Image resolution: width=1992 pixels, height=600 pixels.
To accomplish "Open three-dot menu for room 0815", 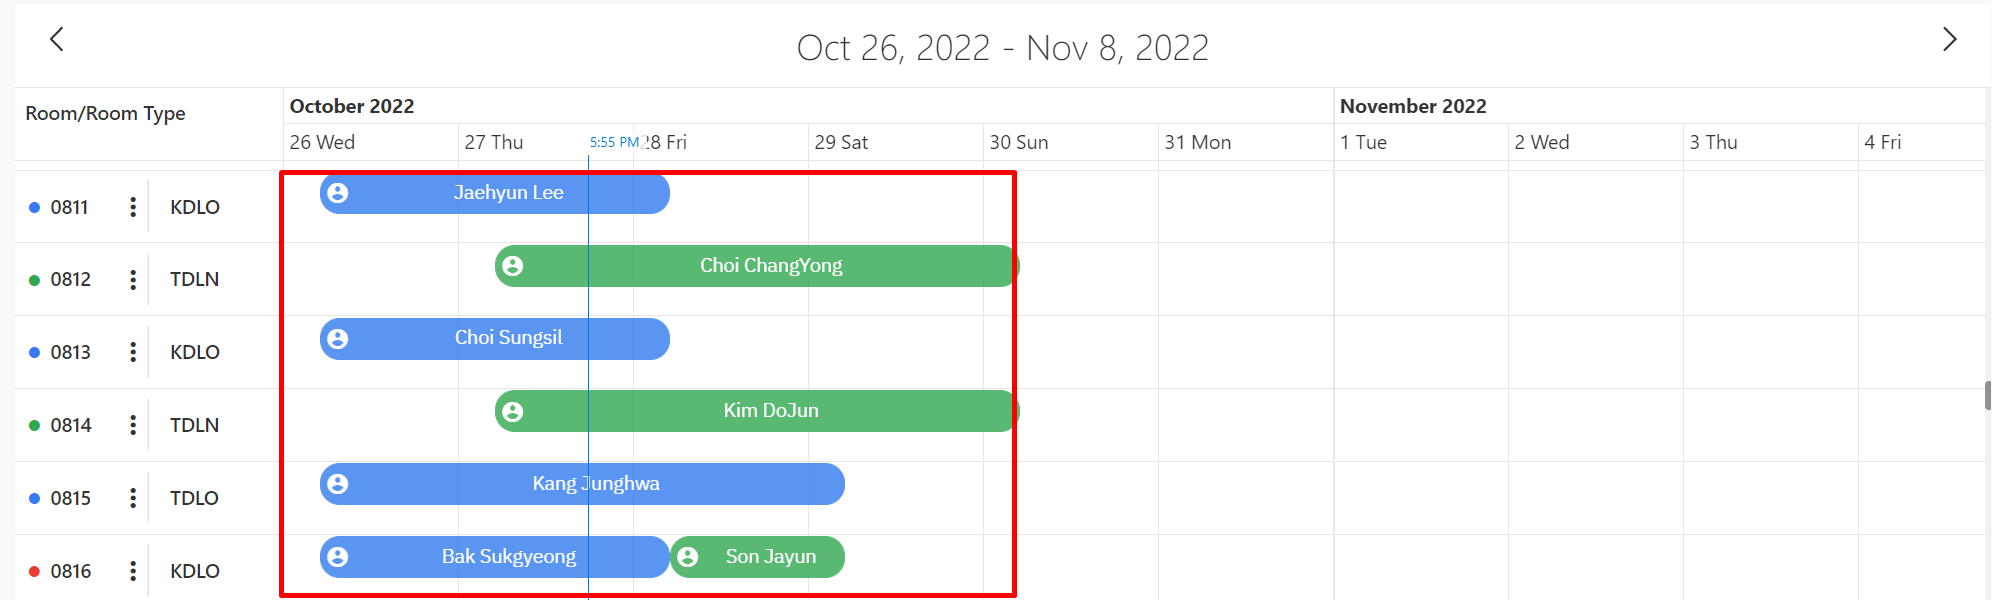I will tap(133, 498).
